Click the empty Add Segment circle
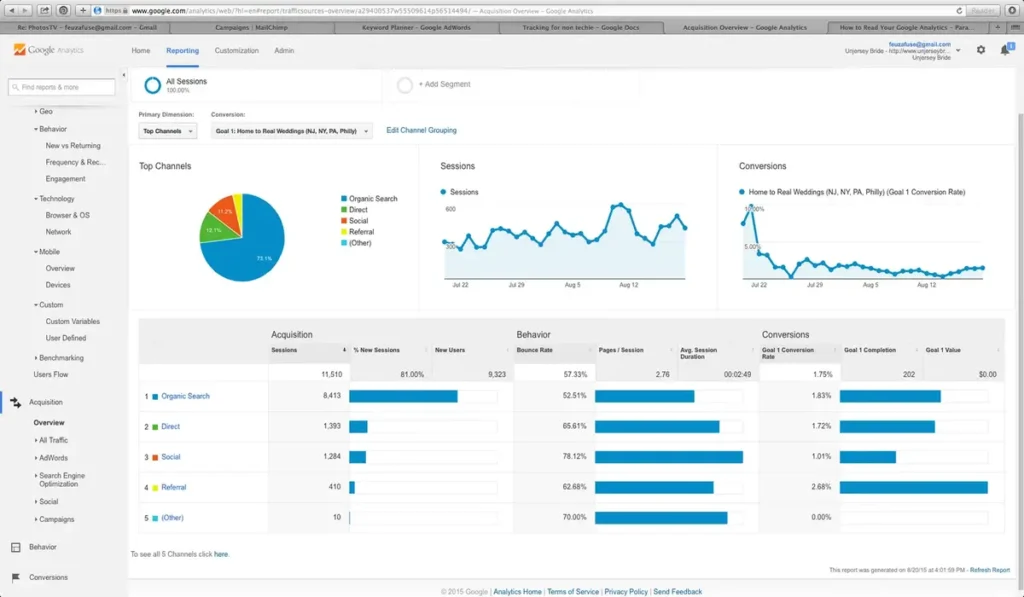1024x597 pixels. [x=405, y=85]
